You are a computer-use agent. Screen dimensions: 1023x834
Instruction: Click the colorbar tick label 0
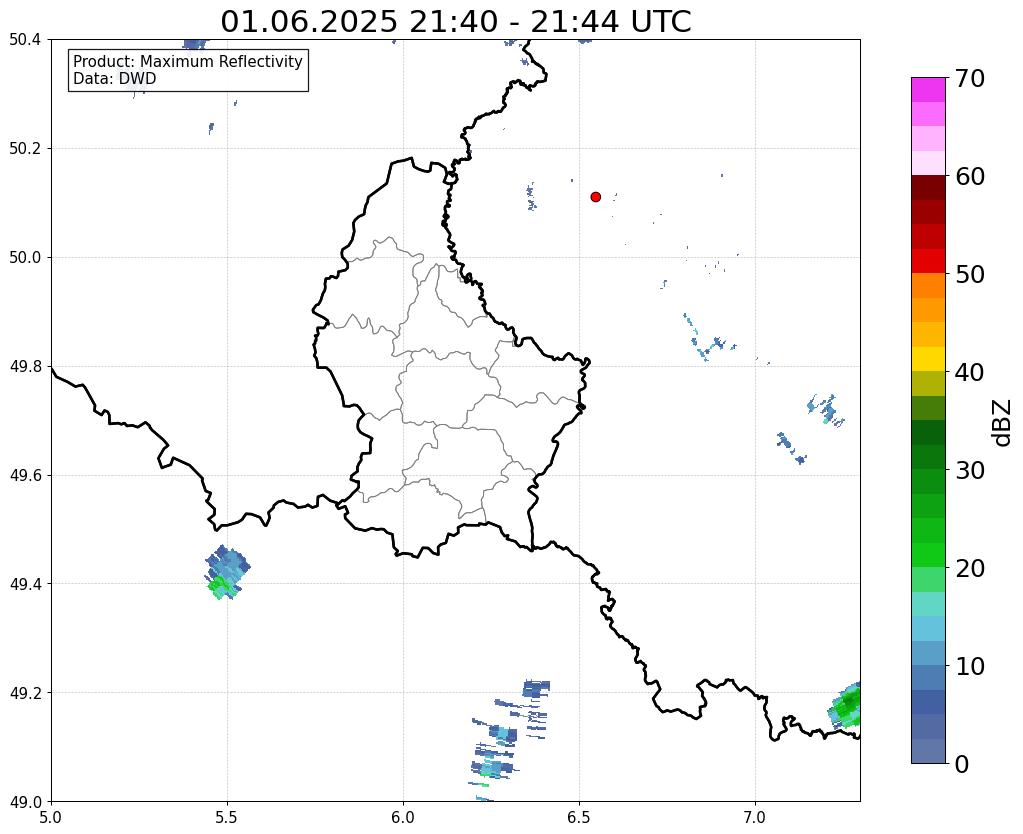tap(962, 764)
